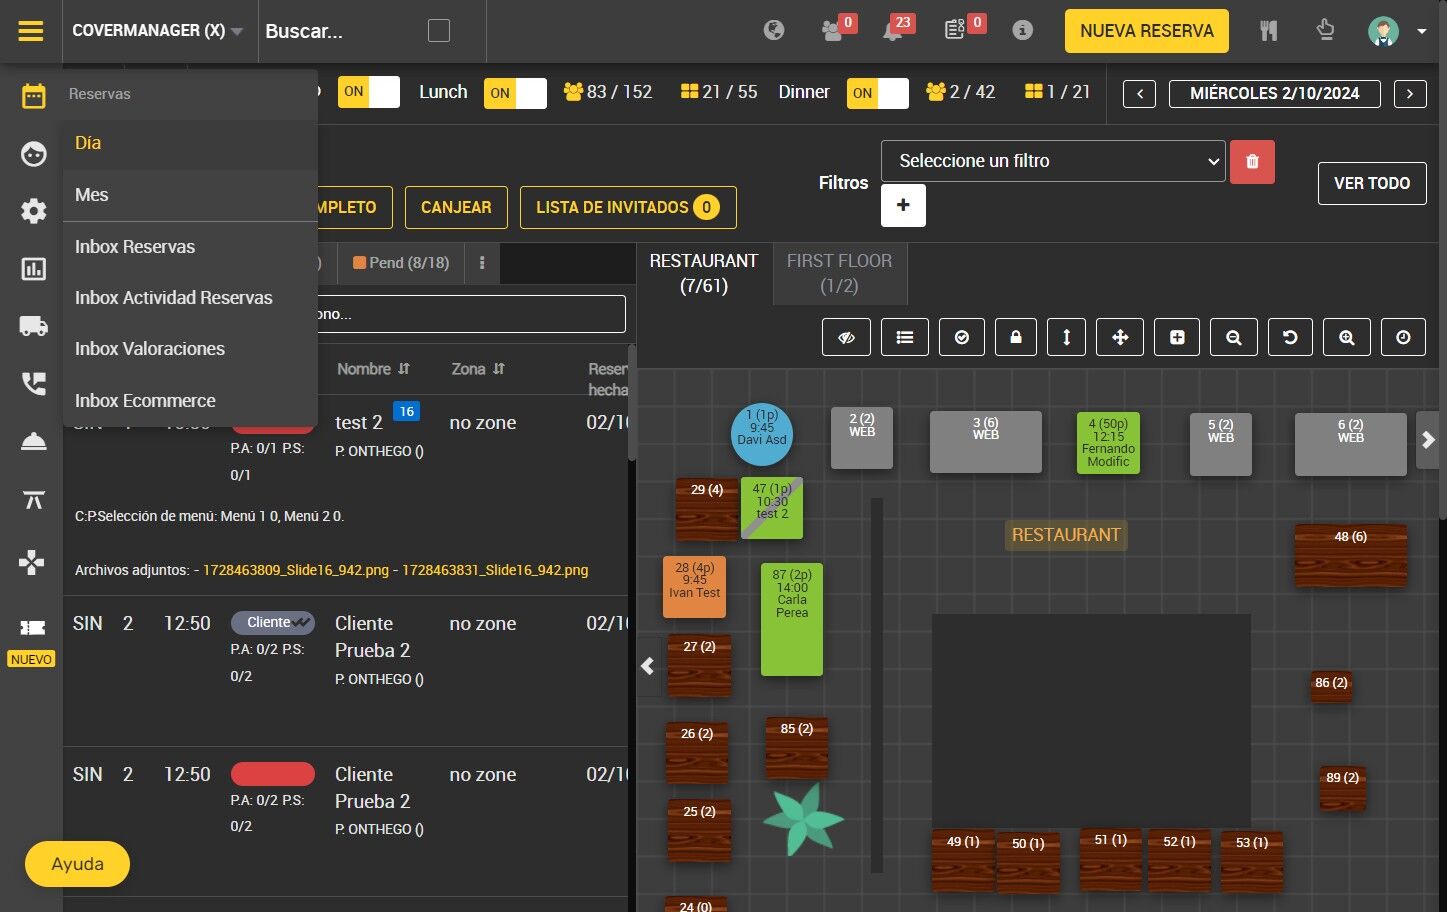Switch to the FIRST FLOOR tab

click(839, 273)
